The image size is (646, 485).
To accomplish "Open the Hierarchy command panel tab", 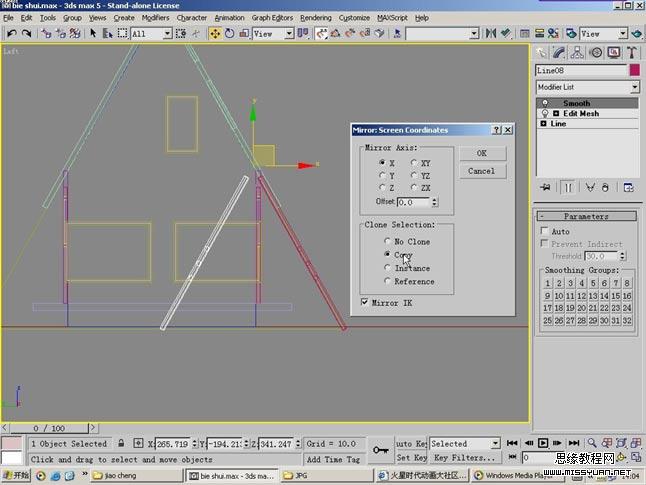I will point(577,53).
